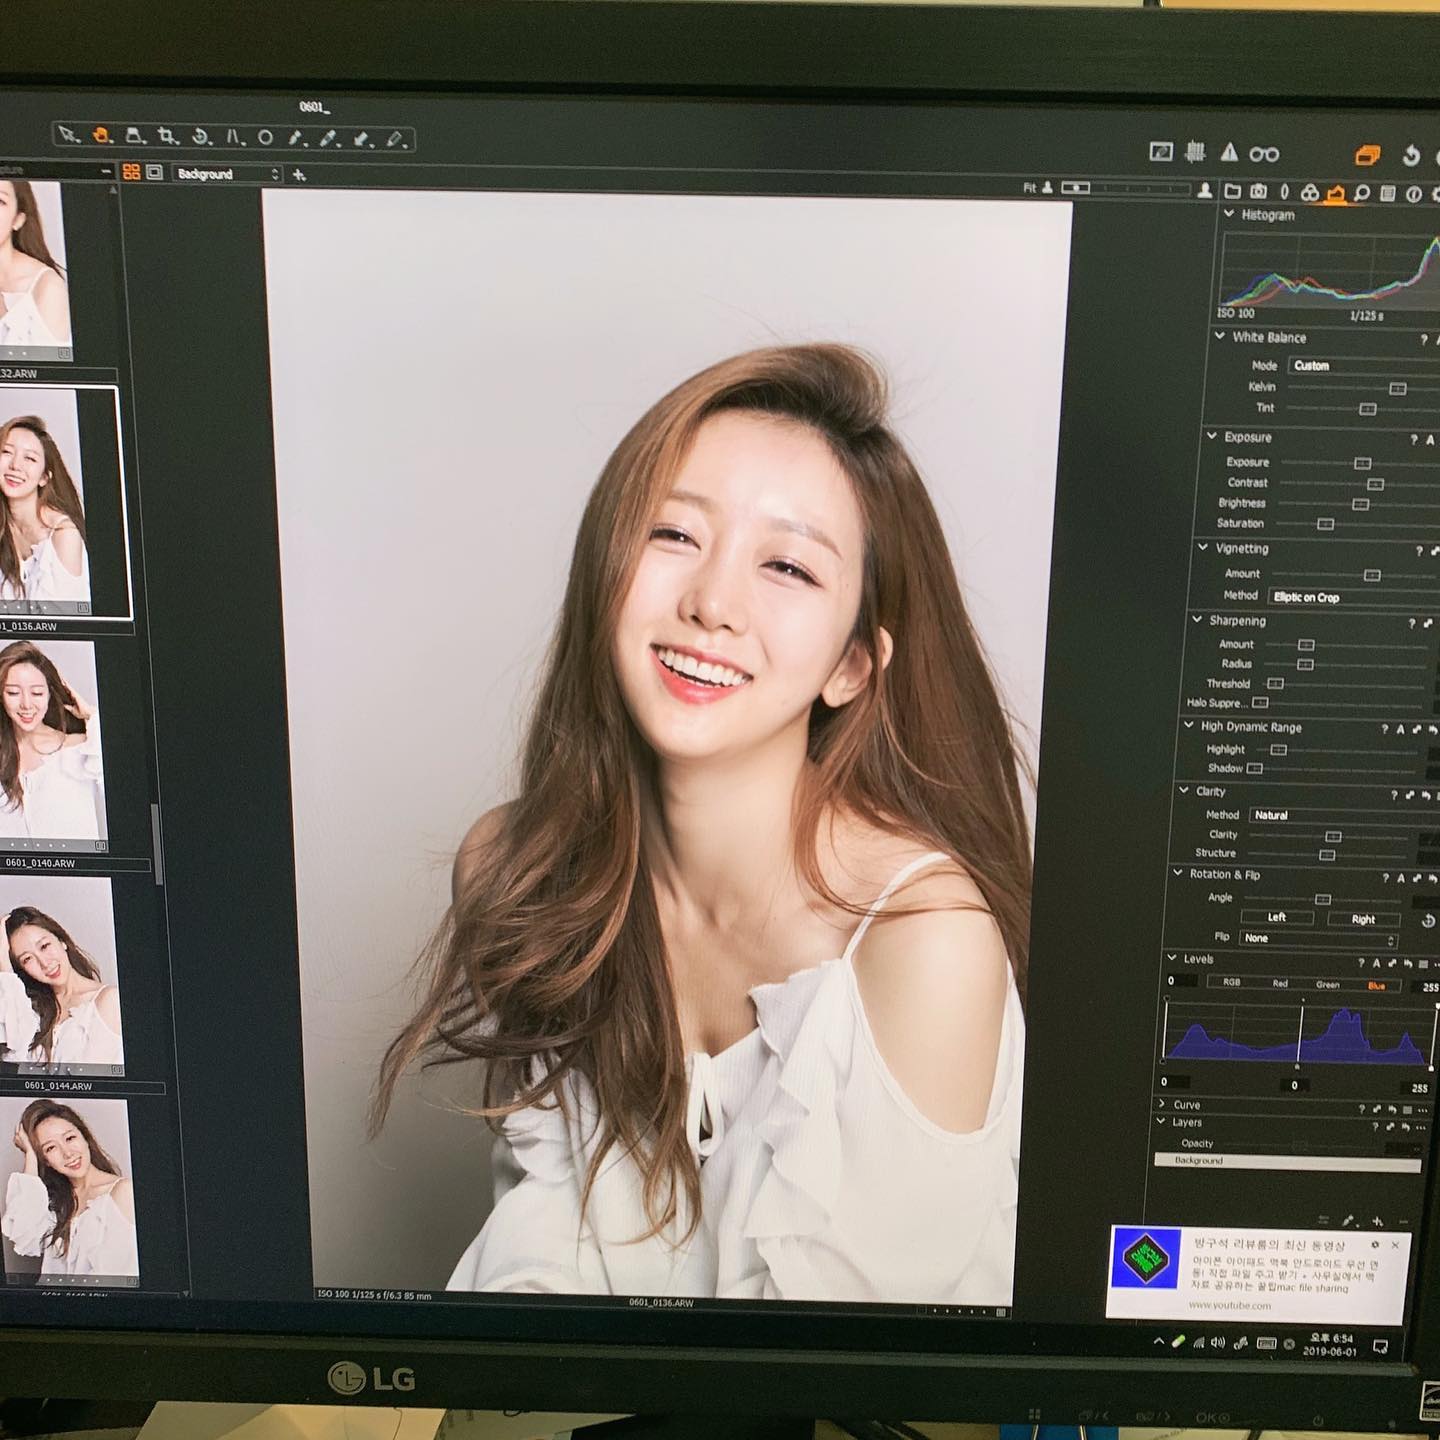Click the plus icon beside Background dropdown
The image size is (1440, 1440).
(x=298, y=175)
